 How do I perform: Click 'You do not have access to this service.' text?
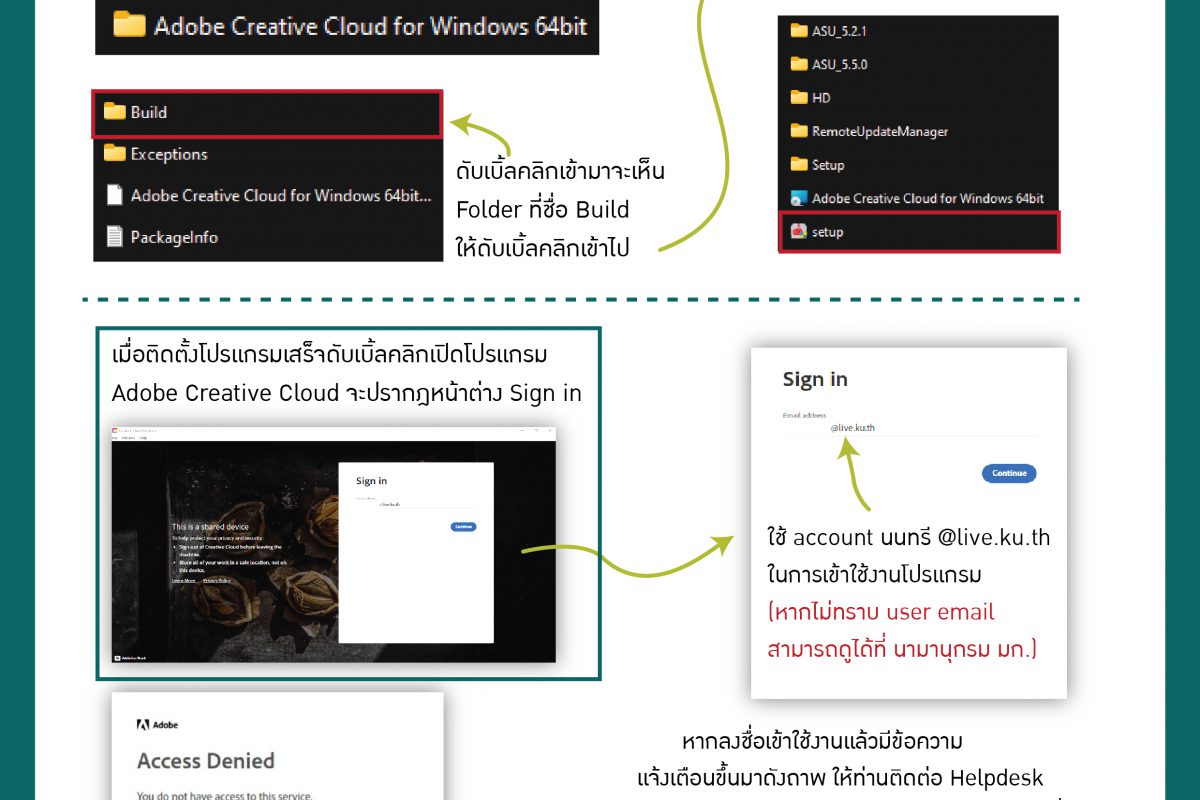coord(225,797)
